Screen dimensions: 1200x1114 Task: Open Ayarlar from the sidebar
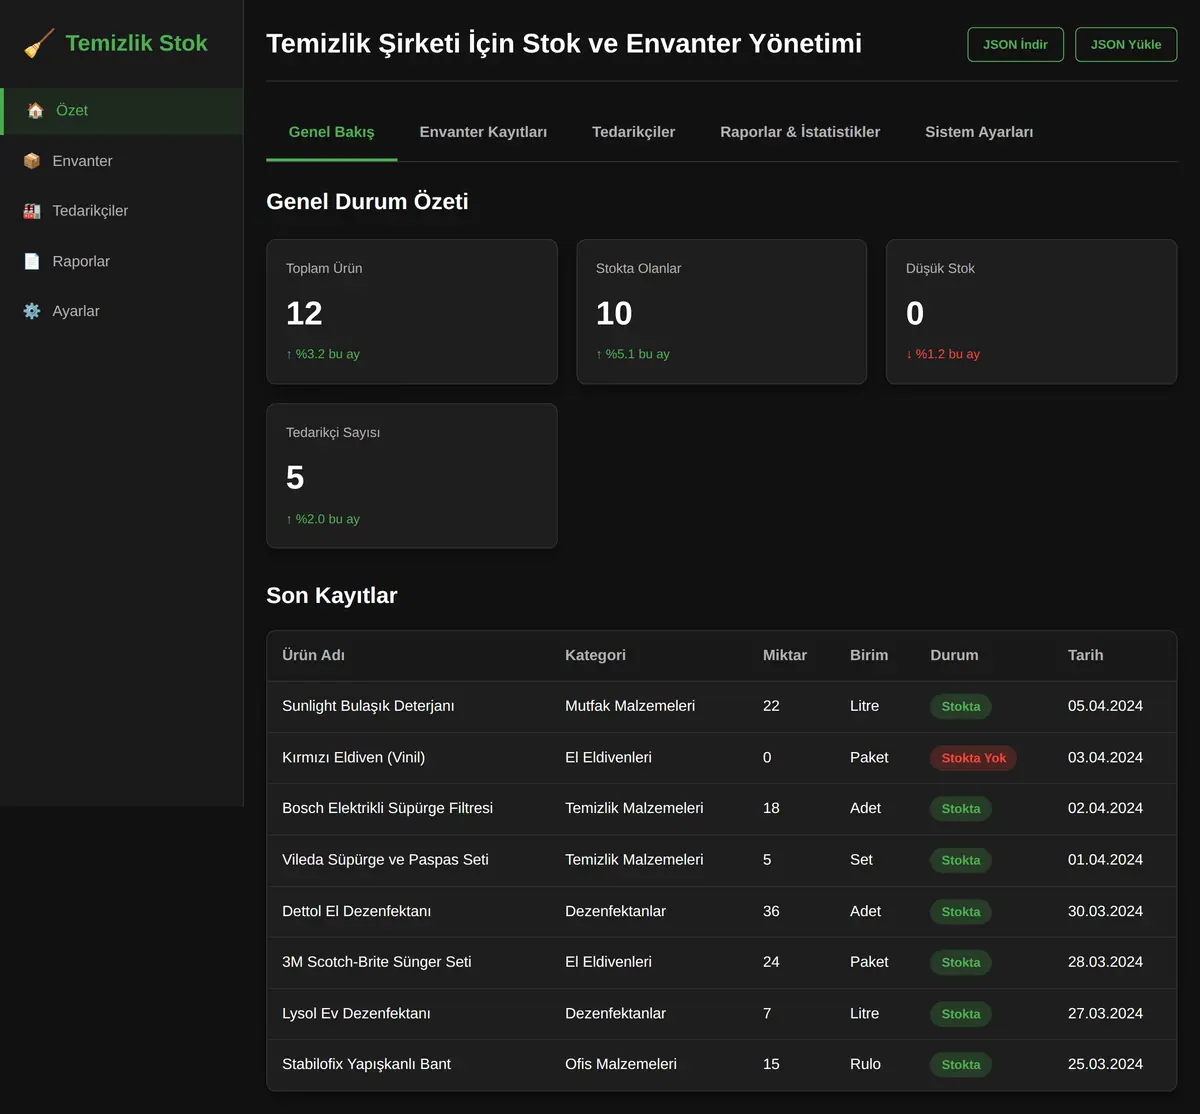[122, 311]
